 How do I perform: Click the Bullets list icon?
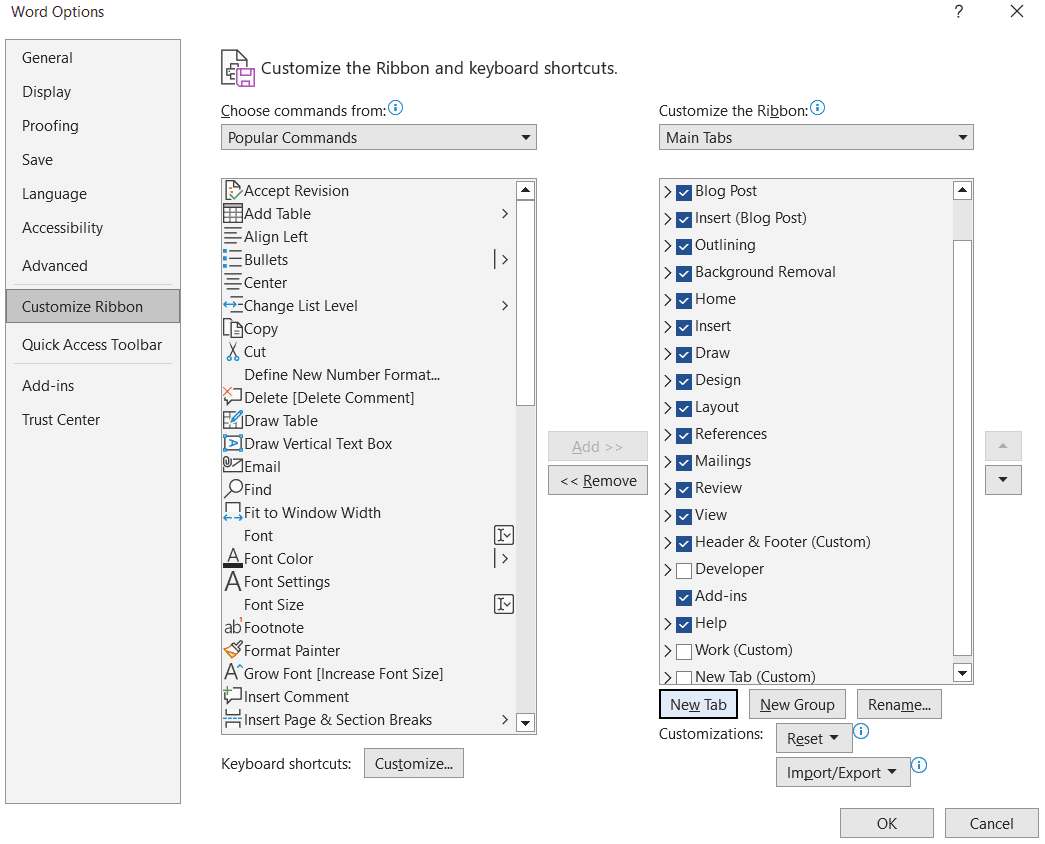[x=232, y=260]
